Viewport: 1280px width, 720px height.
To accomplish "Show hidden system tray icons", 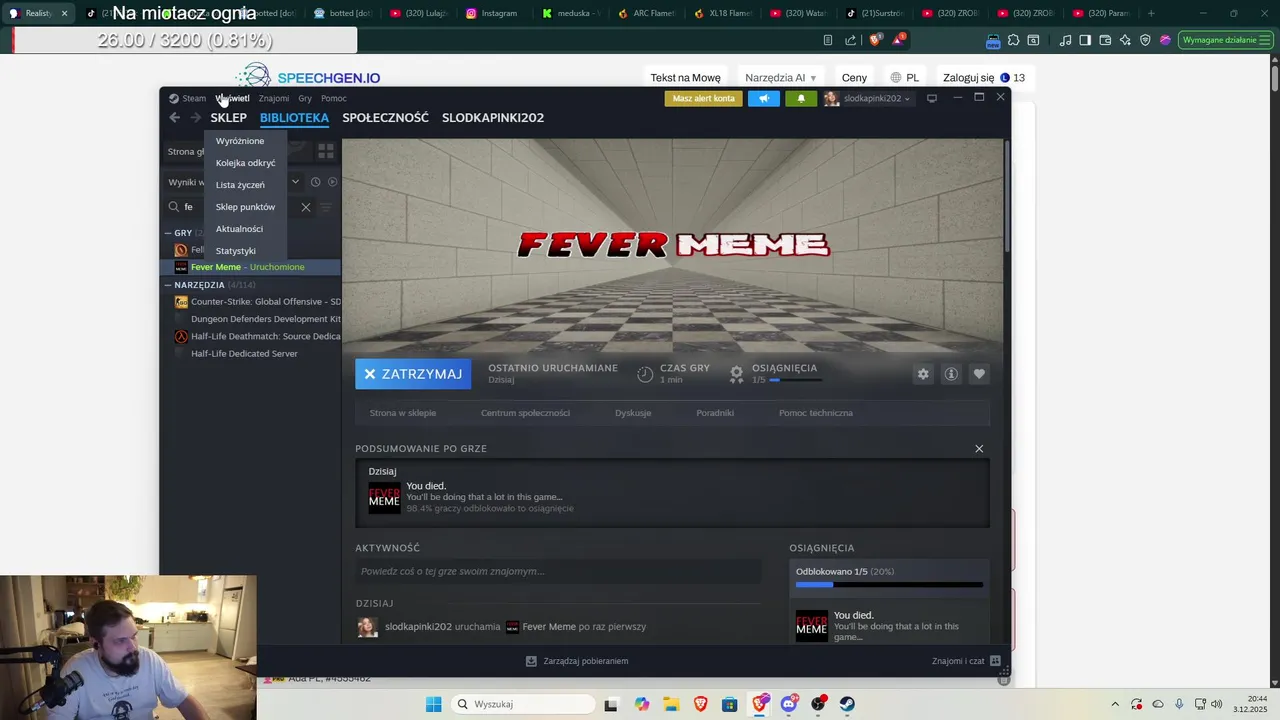I will pos(1115,704).
